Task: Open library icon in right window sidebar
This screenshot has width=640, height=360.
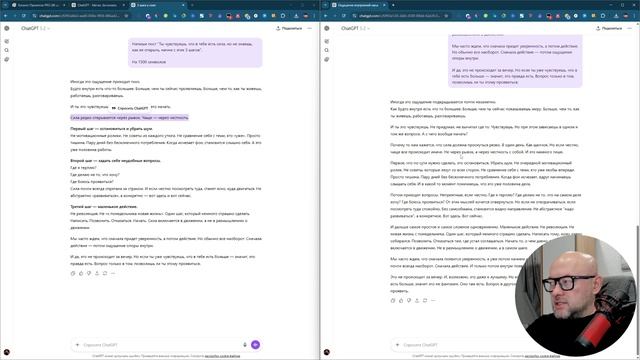Action: coord(327,59)
